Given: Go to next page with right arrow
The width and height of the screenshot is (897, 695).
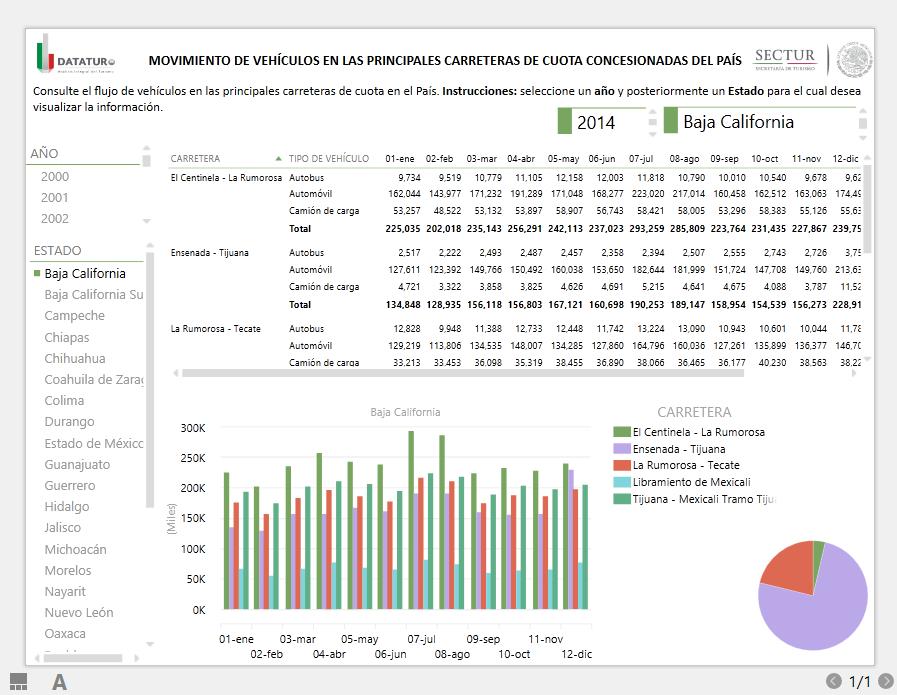Looking at the screenshot, I should [885, 681].
